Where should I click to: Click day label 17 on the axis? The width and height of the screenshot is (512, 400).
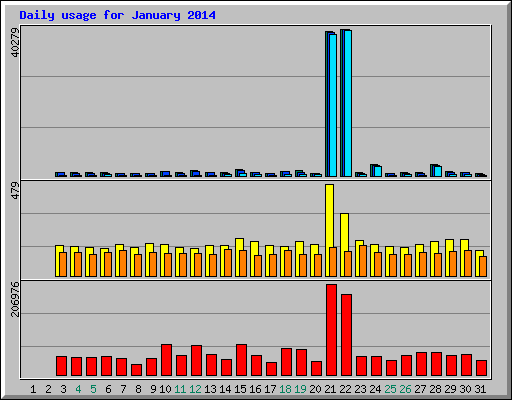click(270, 389)
